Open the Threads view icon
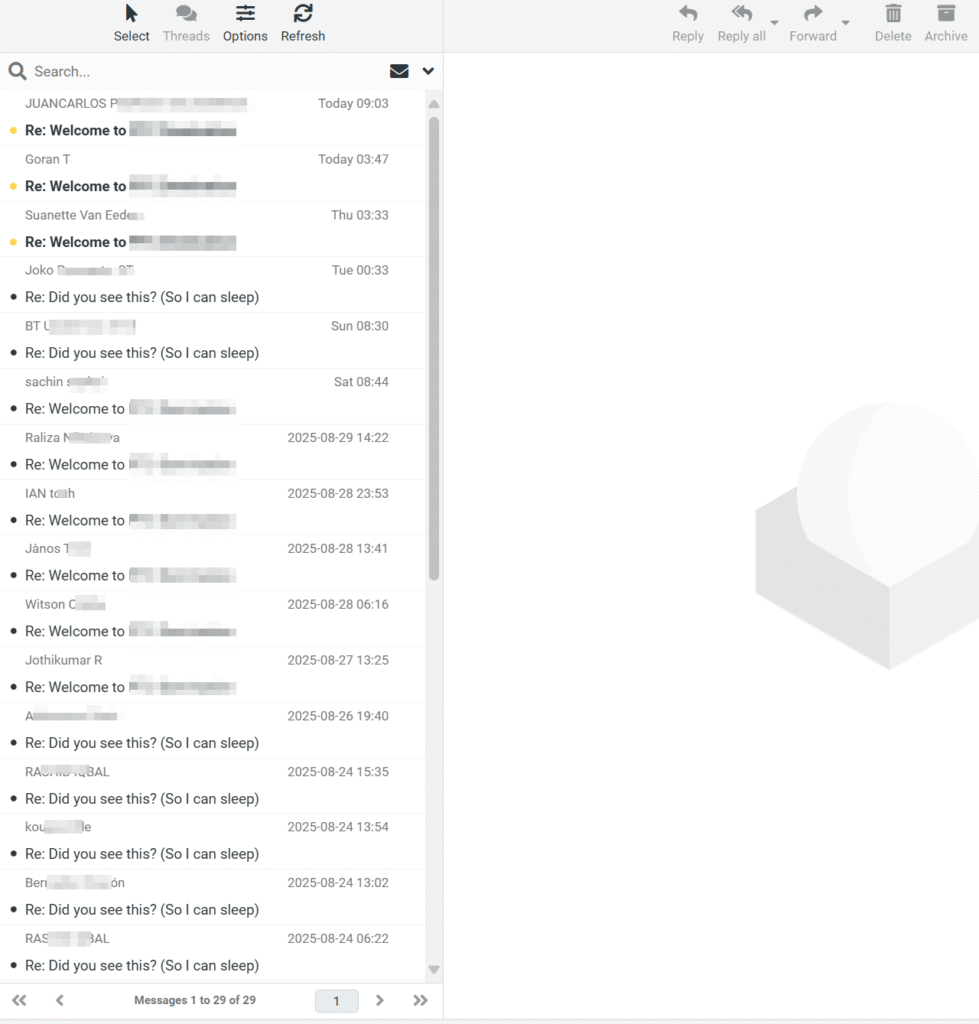The image size is (979, 1024). [x=186, y=14]
